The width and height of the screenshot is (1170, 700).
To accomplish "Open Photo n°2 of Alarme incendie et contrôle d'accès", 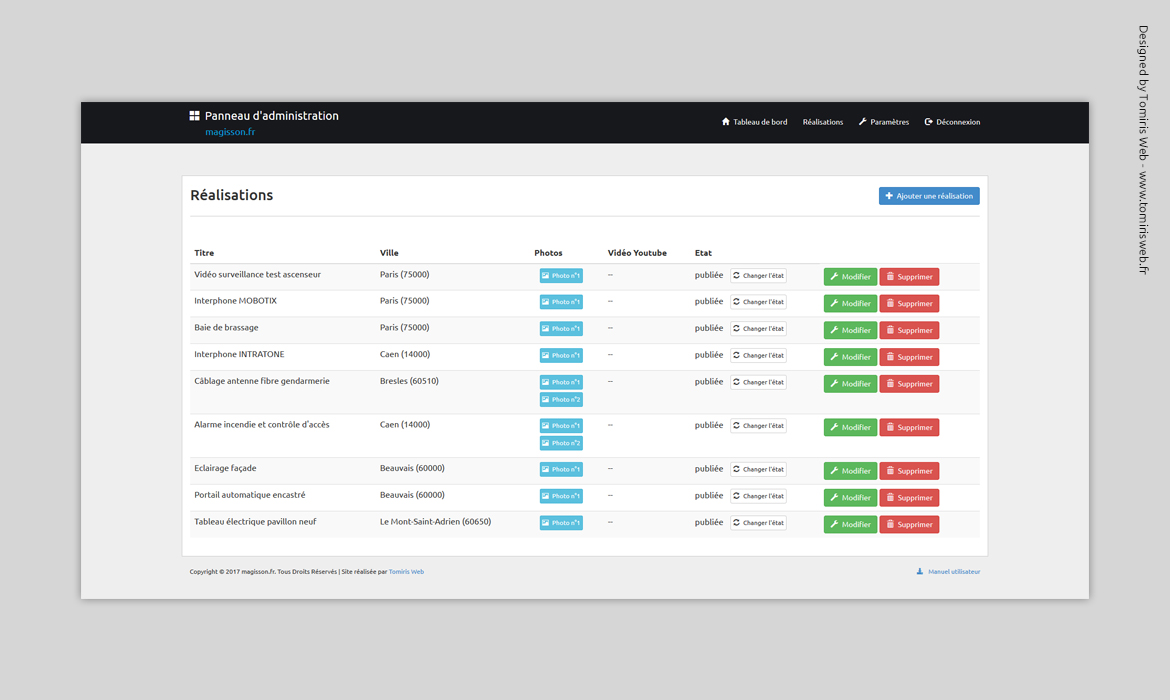I will [561, 443].
